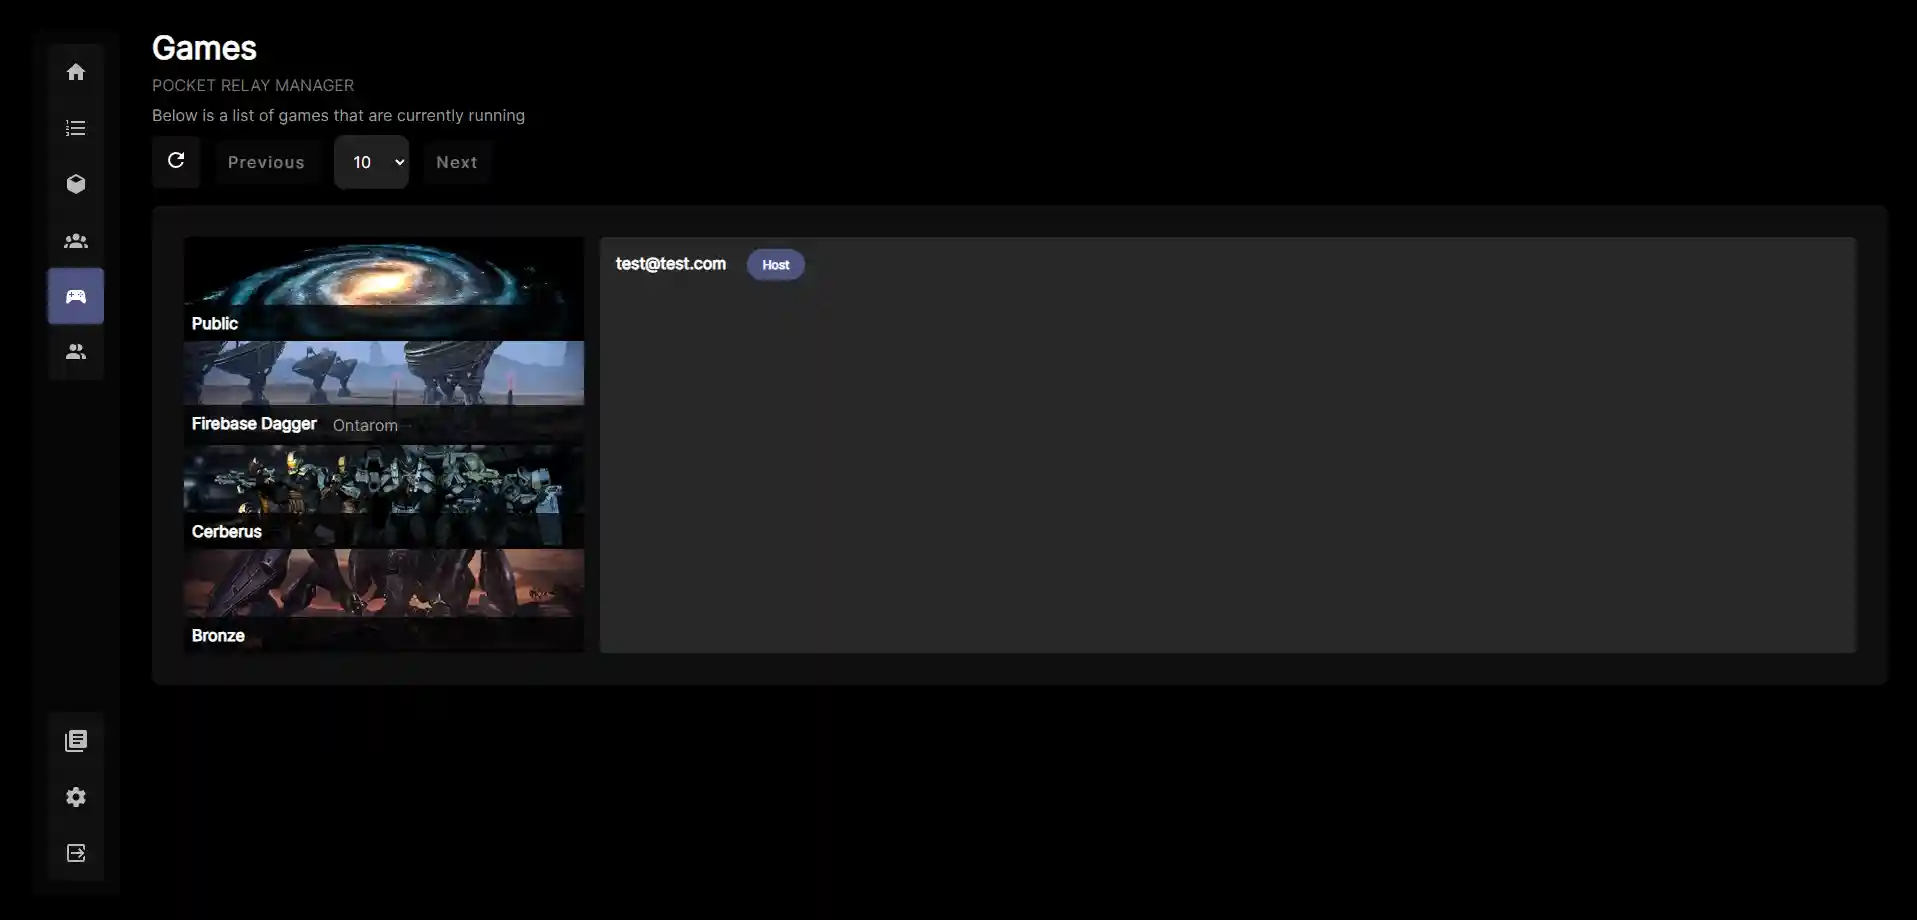This screenshot has height=920, width=1917.
Task: Open the list icon in the sidebar
Action: click(x=76, y=128)
